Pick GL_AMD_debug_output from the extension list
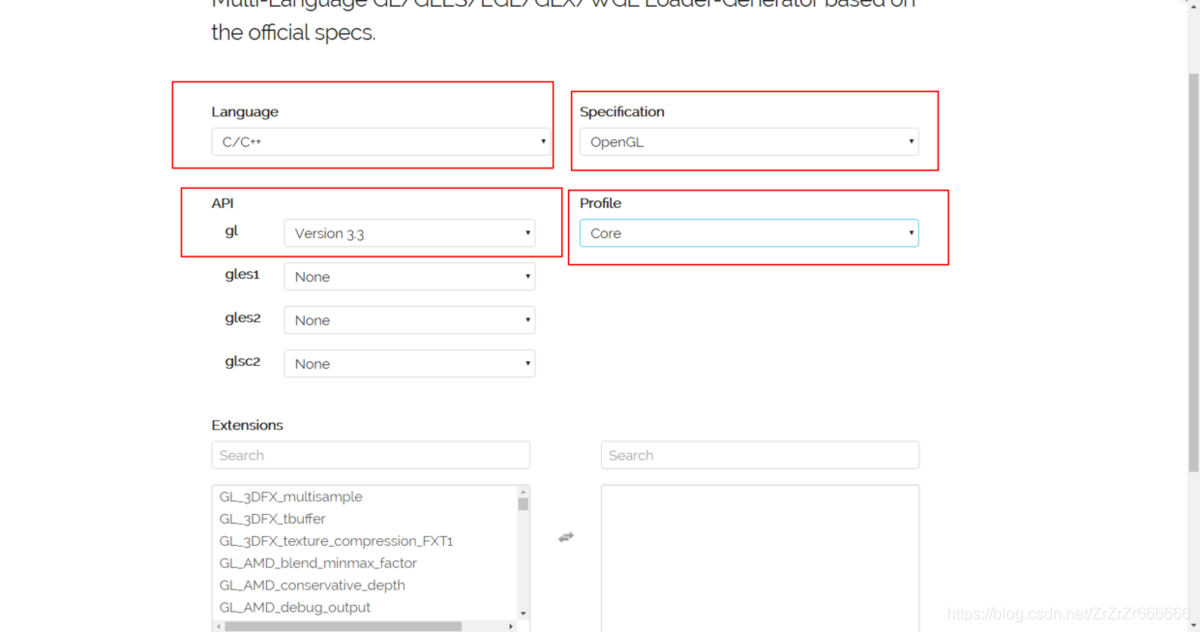This screenshot has width=1200, height=632. coord(295,607)
